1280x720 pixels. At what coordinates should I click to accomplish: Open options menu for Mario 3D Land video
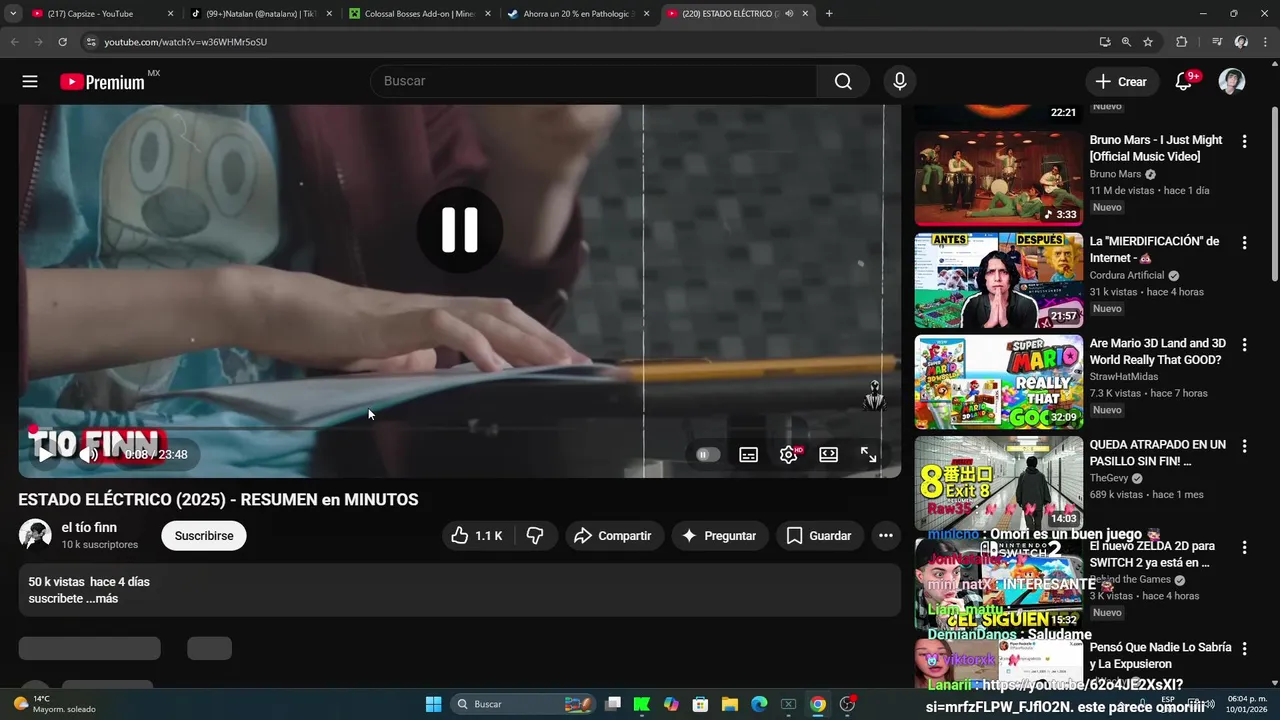pyautogui.click(x=1244, y=345)
